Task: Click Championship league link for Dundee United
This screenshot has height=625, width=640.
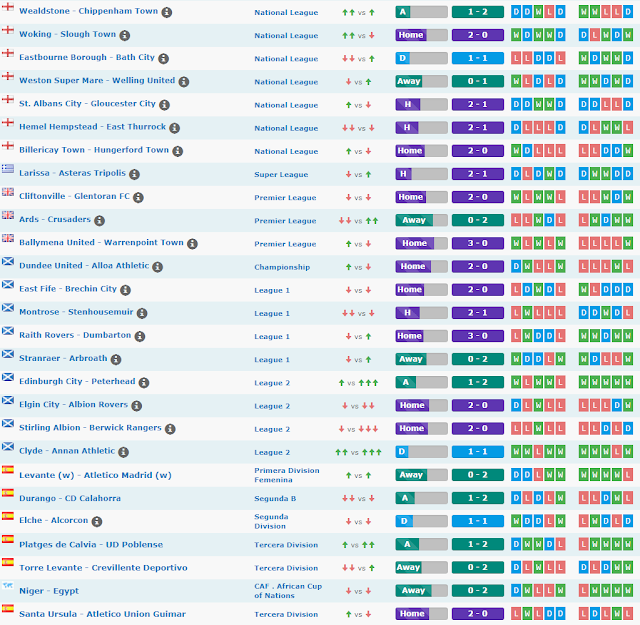Action: 282,267
